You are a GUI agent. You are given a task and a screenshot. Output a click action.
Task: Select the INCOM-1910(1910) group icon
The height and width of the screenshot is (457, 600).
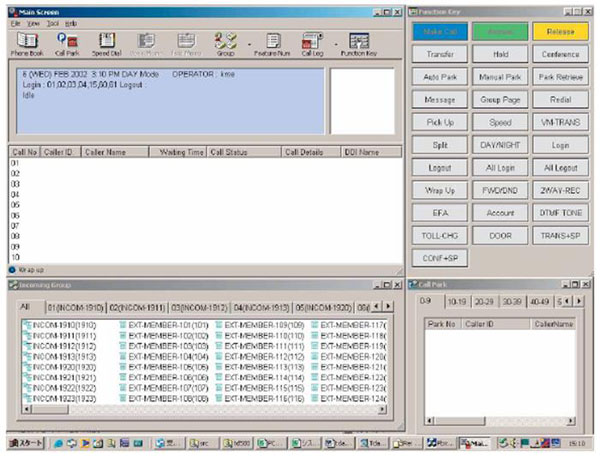point(27,325)
